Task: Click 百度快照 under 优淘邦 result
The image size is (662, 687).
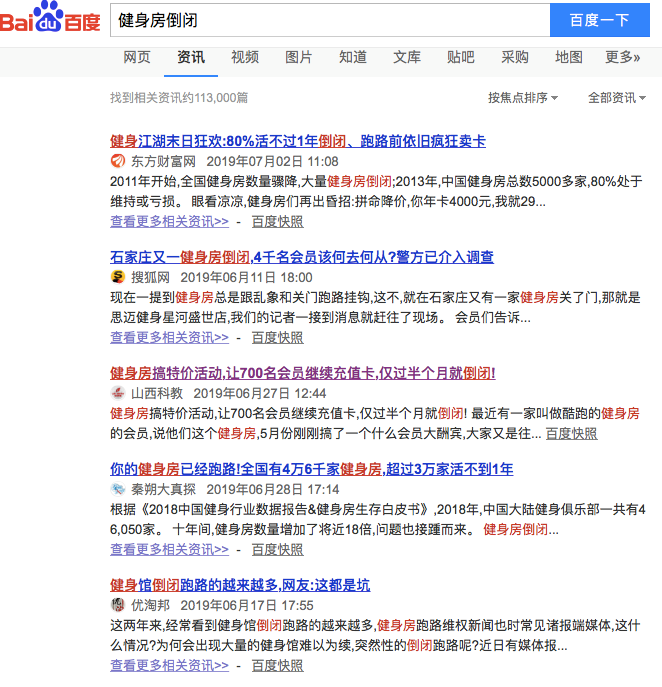Action: click(277, 665)
